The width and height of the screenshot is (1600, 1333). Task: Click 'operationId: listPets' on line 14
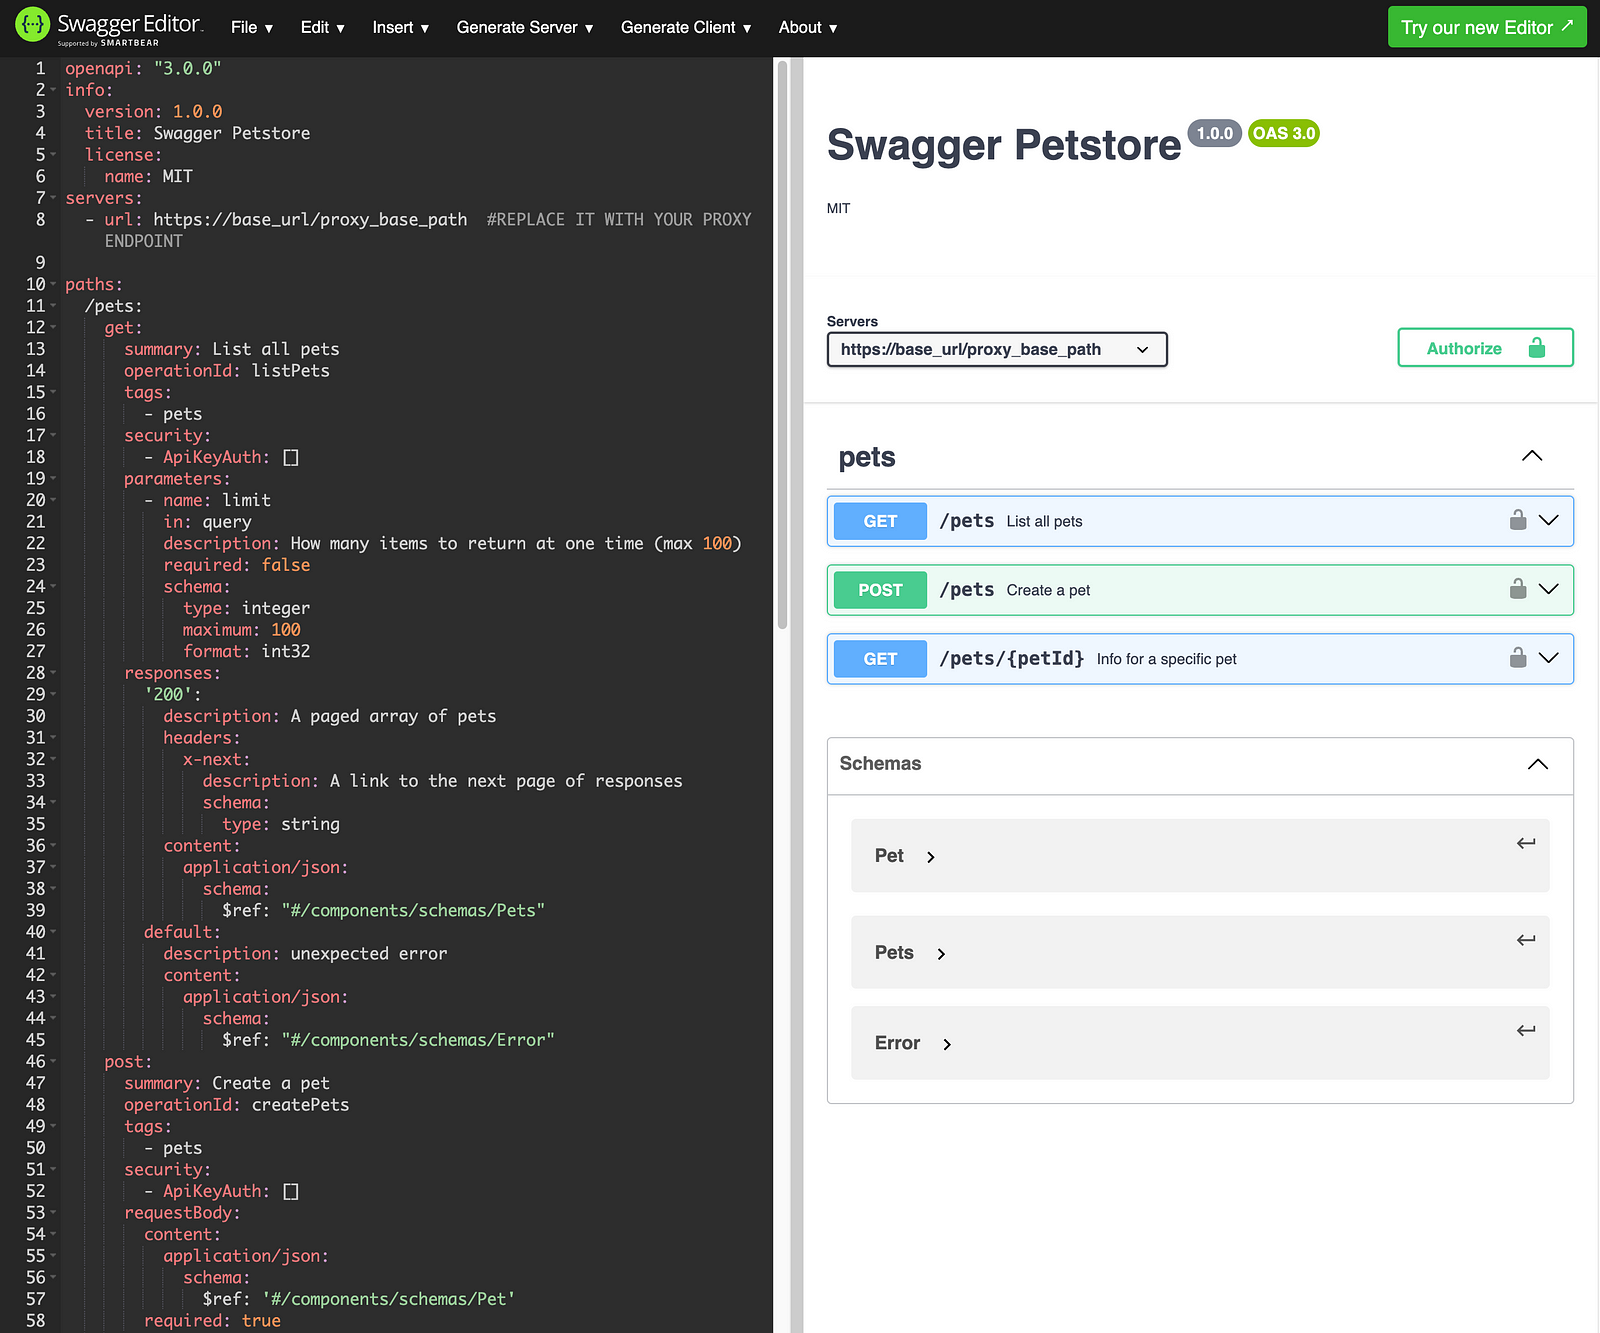tap(227, 371)
